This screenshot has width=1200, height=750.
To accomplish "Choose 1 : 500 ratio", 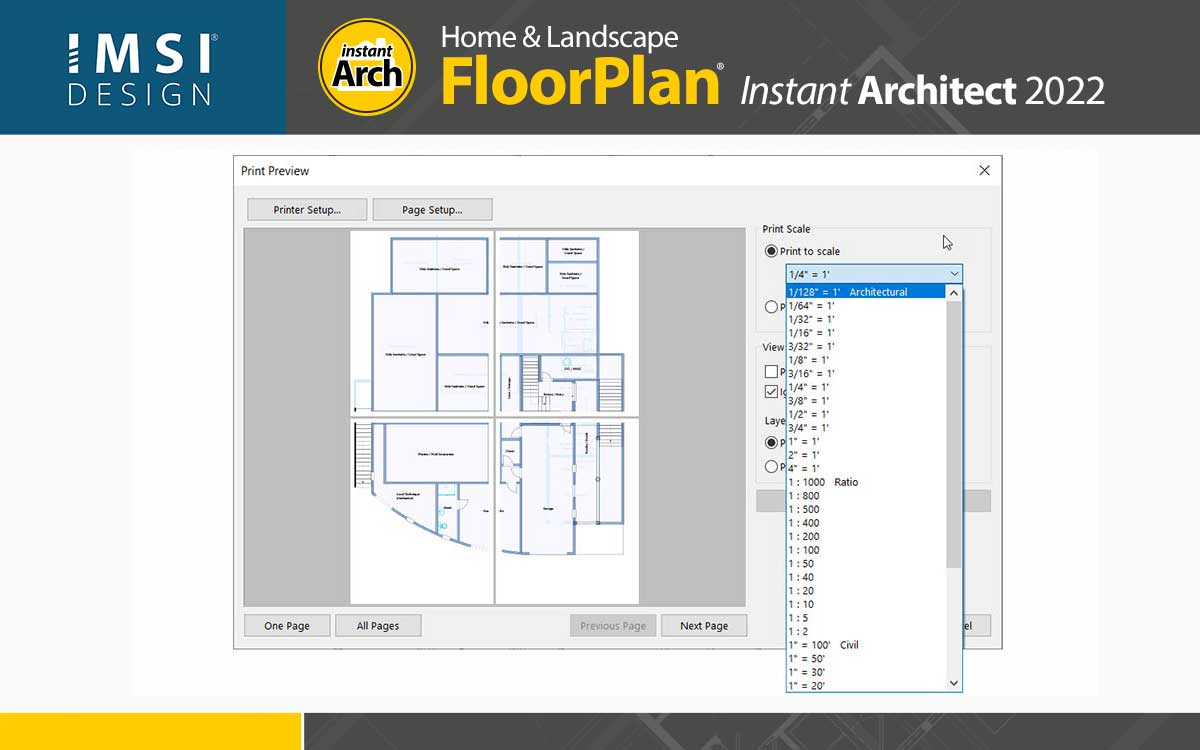I will [865, 509].
